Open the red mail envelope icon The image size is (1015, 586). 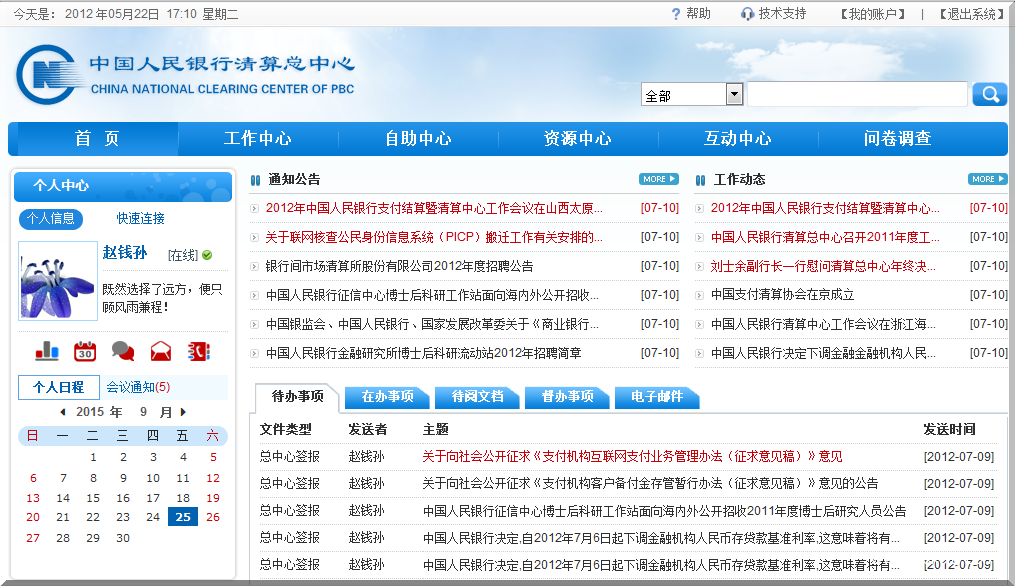pos(161,352)
